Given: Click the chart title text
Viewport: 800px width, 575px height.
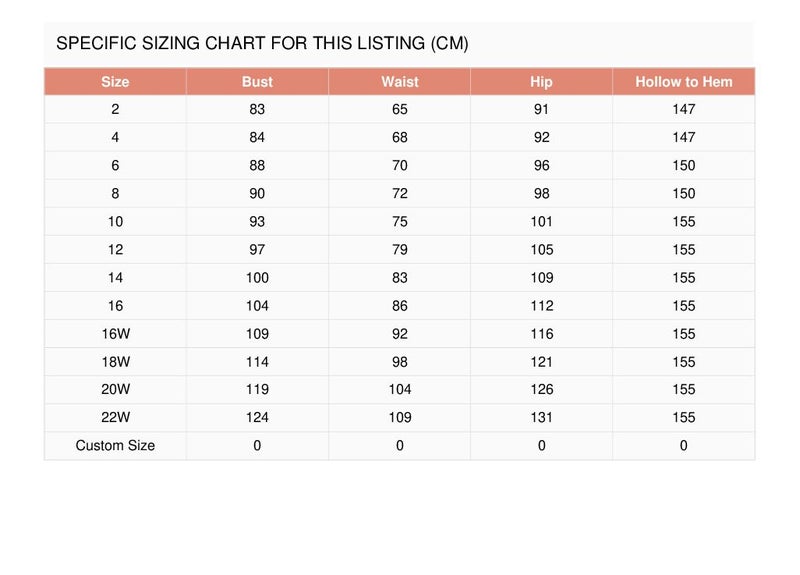Looking at the screenshot, I should (x=262, y=43).
